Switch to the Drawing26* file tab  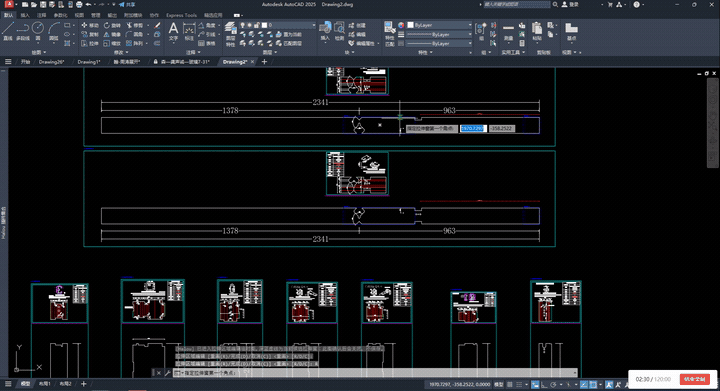point(51,62)
